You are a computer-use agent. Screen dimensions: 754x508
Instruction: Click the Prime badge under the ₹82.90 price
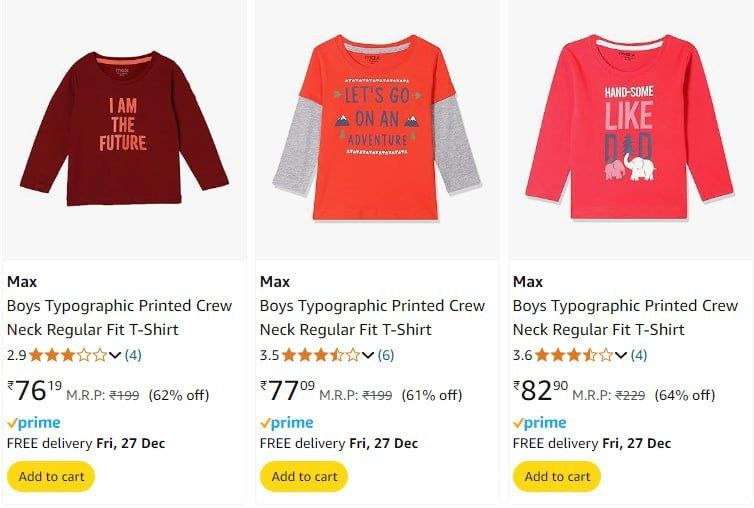[x=540, y=423]
